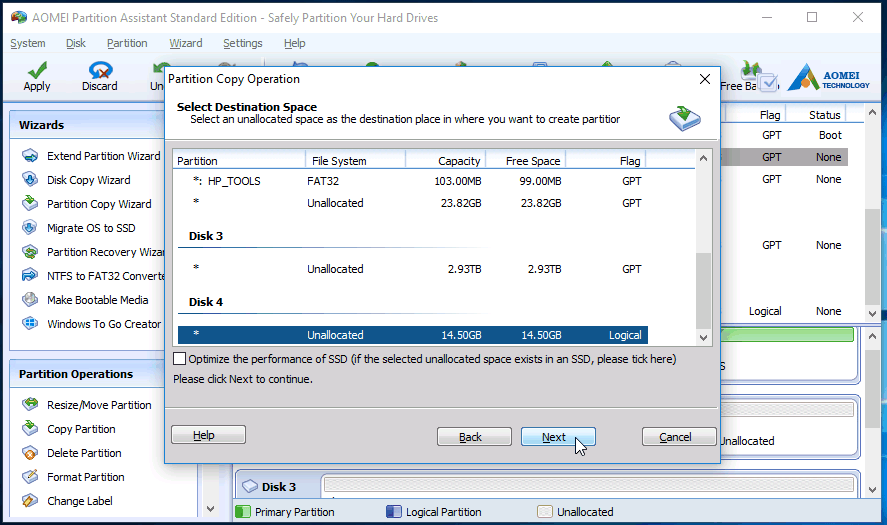The height and width of the screenshot is (525, 887).
Task: Open the Disk menu
Action: [x=76, y=43]
